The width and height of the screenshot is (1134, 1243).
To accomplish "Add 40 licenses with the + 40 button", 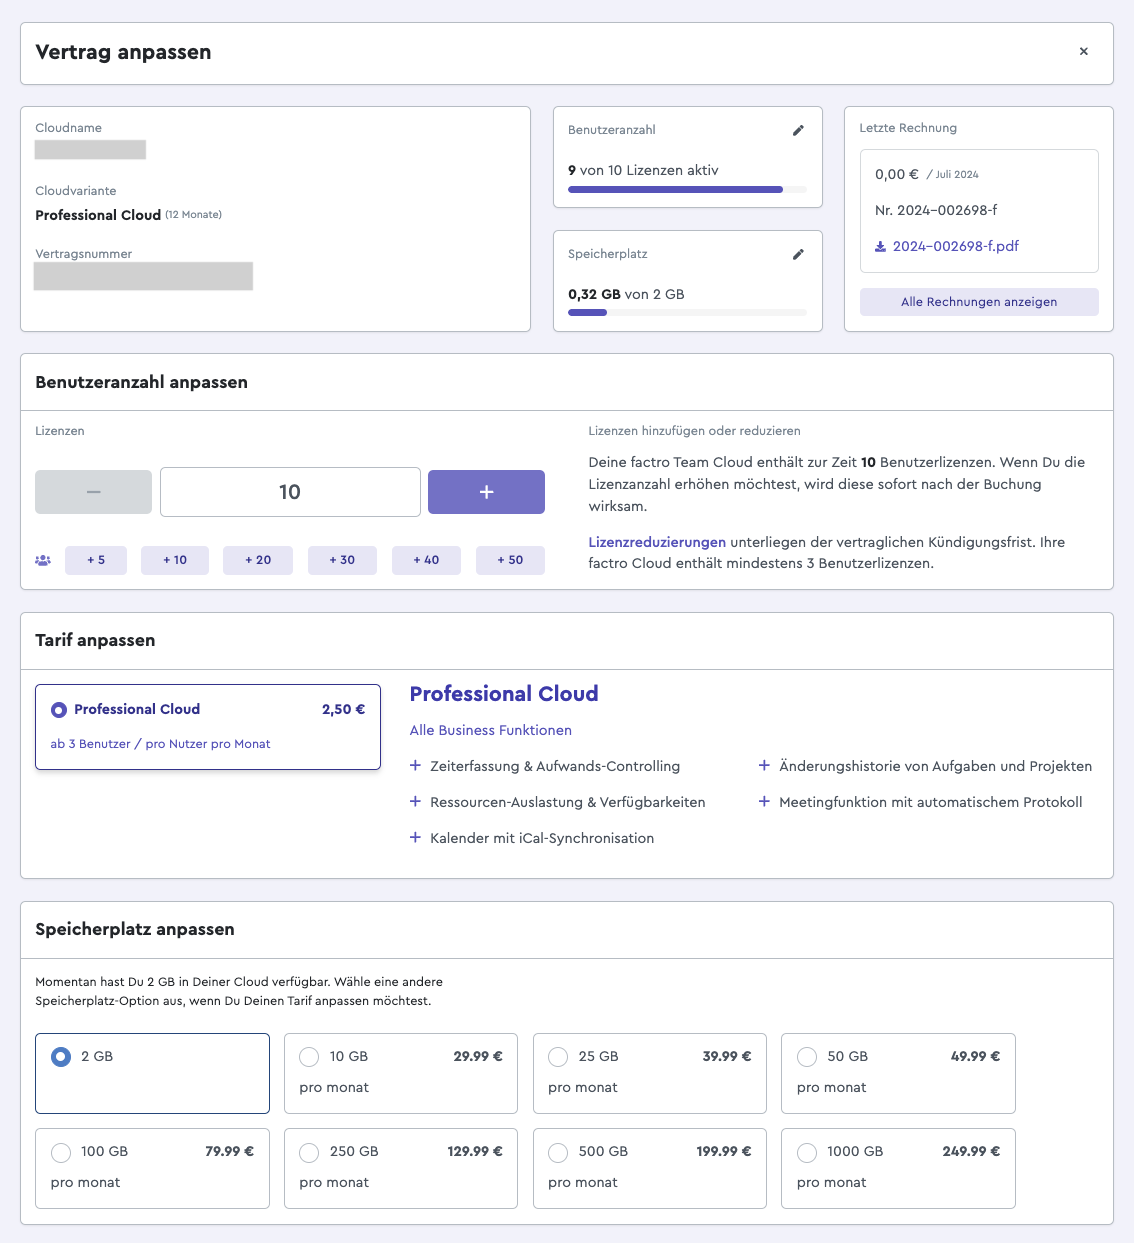I will [x=426, y=560].
